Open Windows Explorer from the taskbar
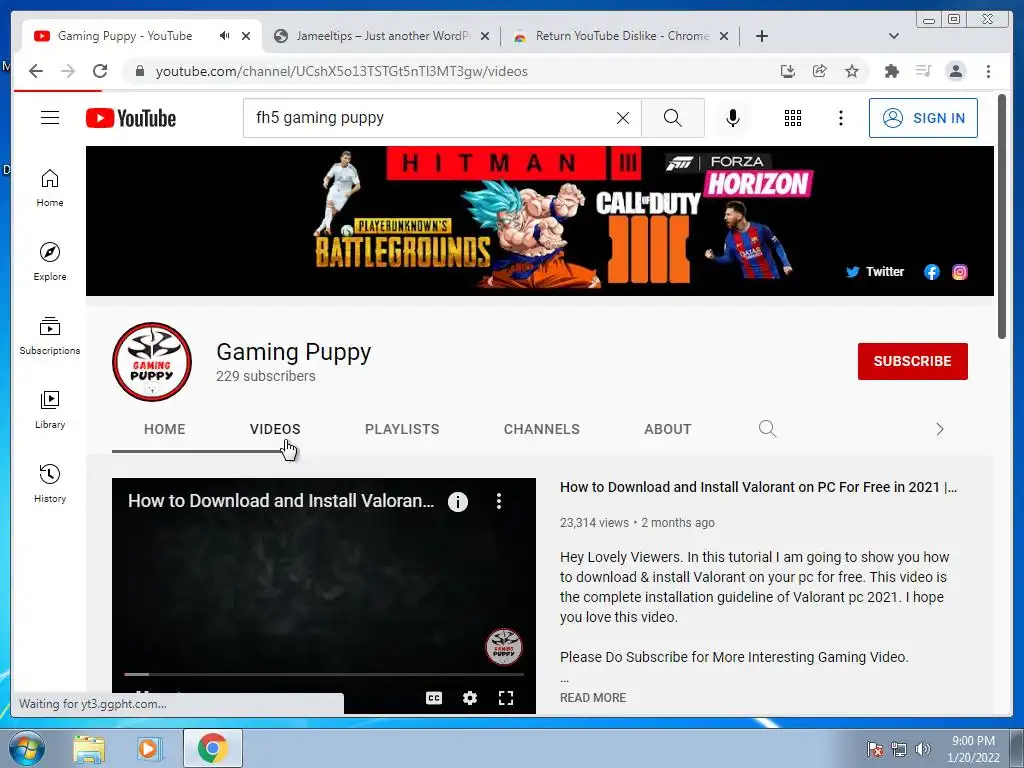 click(89, 748)
